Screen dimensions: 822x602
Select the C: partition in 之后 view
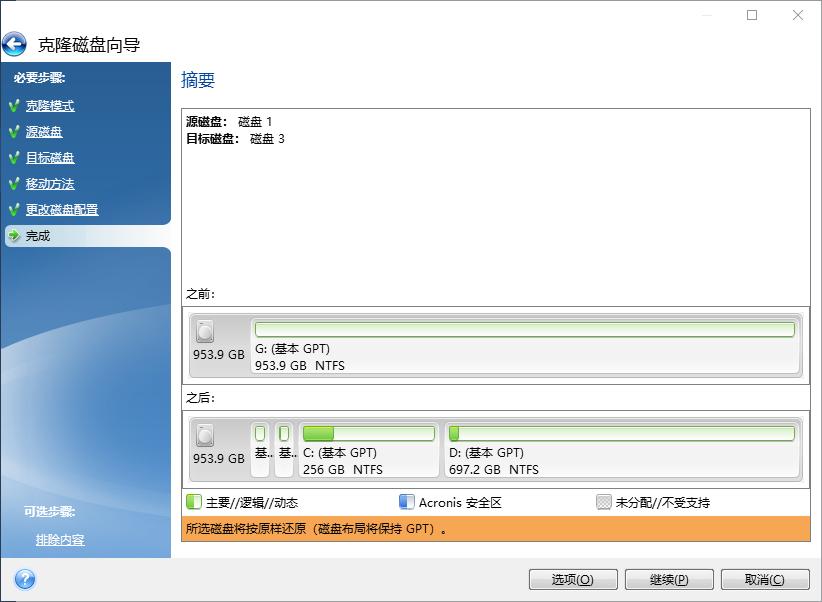368,450
